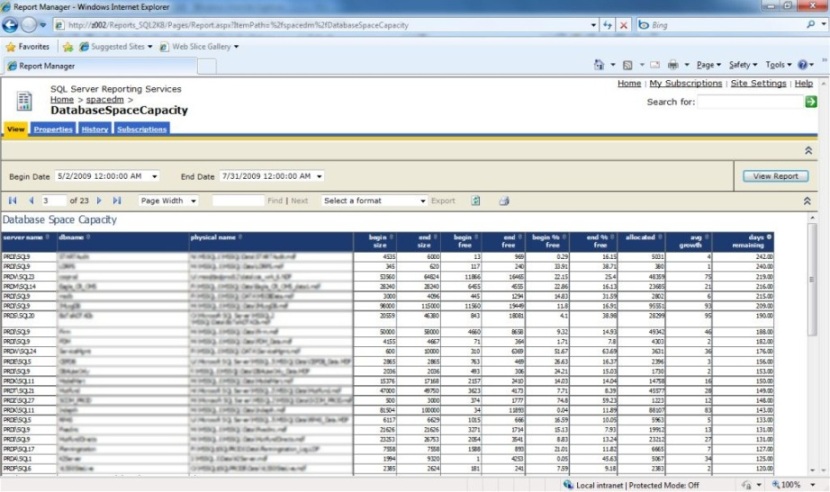Click the report refresh icon
This screenshot has width=830, height=492.
(476, 201)
